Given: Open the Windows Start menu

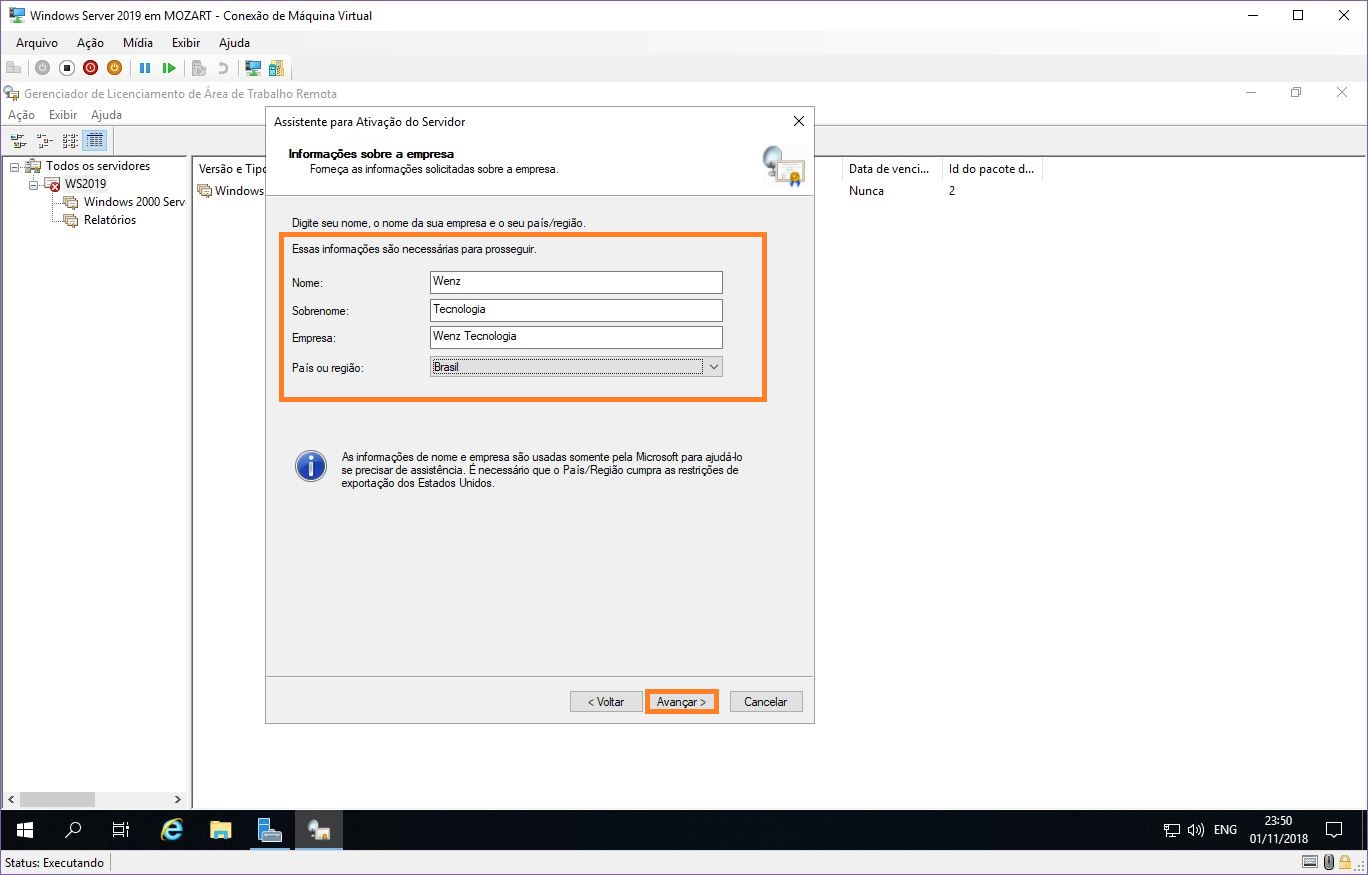Looking at the screenshot, I should 25,830.
